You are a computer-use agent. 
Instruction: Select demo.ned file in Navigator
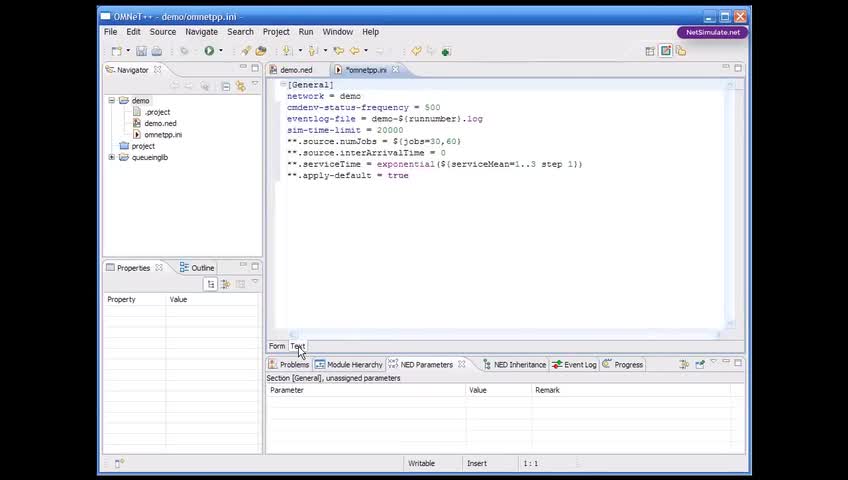160,123
